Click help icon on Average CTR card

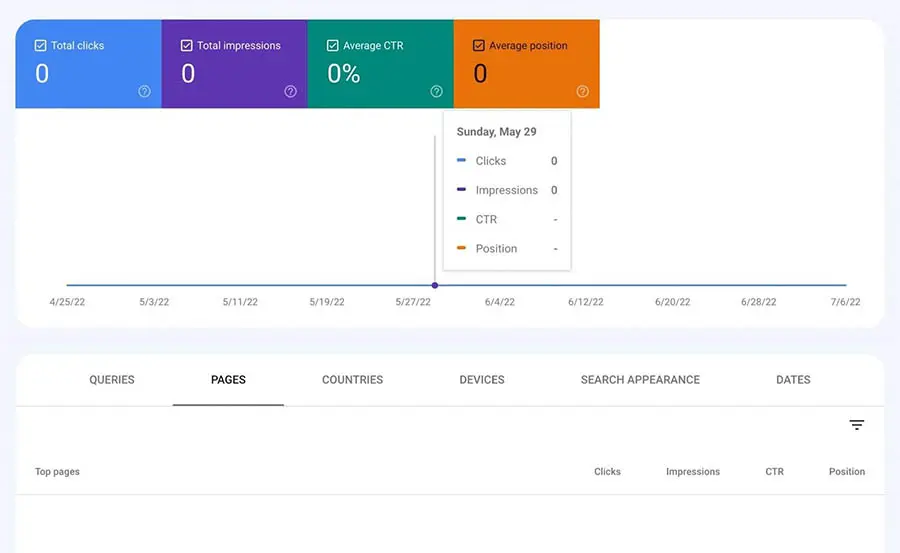[436, 91]
